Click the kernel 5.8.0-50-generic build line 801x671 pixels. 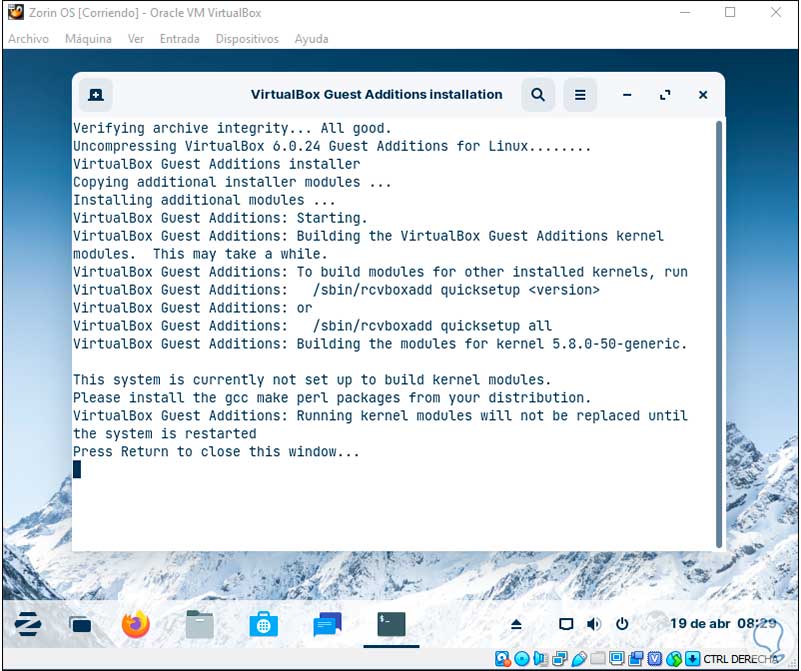click(x=380, y=344)
